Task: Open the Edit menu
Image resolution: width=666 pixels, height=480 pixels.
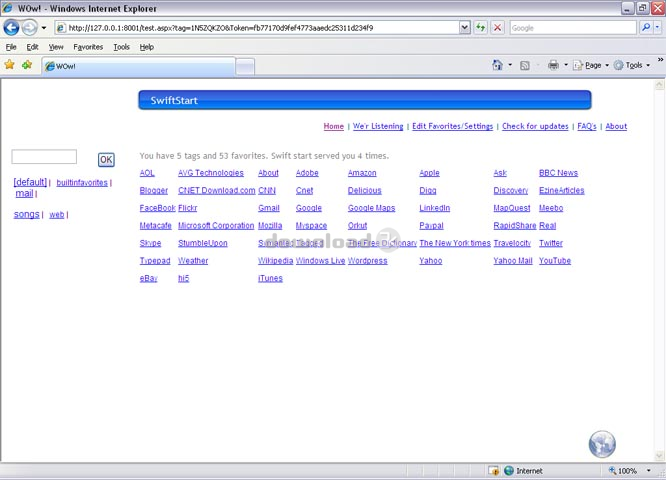Action: pos(32,47)
